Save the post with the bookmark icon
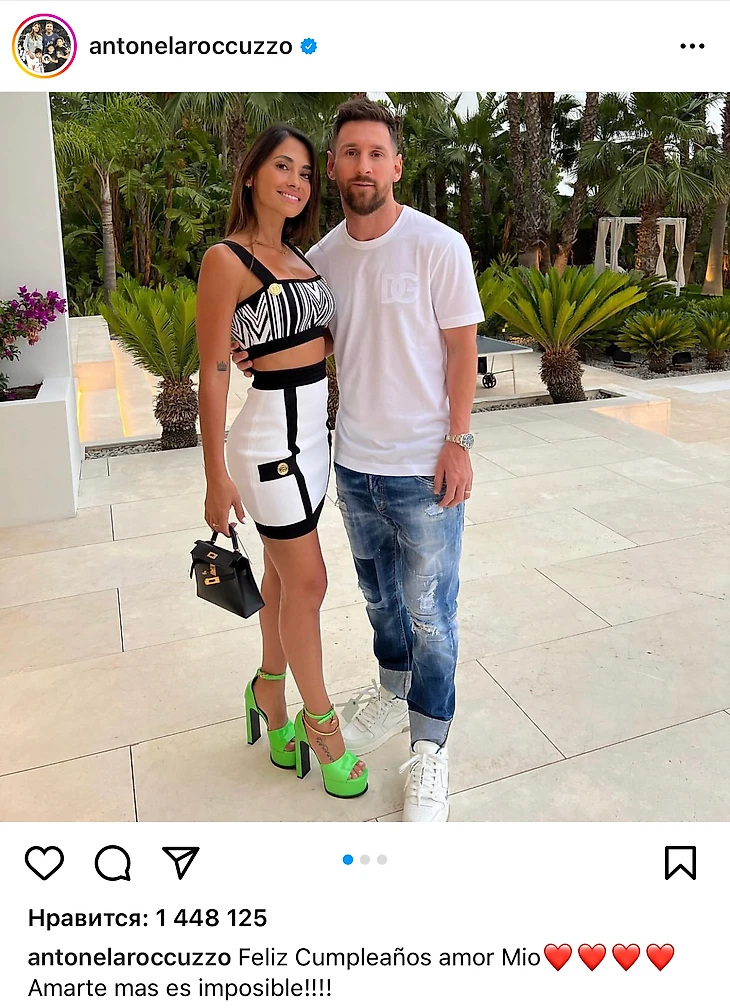The width and height of the screenshot is (730, 1008). pos(681,862)
